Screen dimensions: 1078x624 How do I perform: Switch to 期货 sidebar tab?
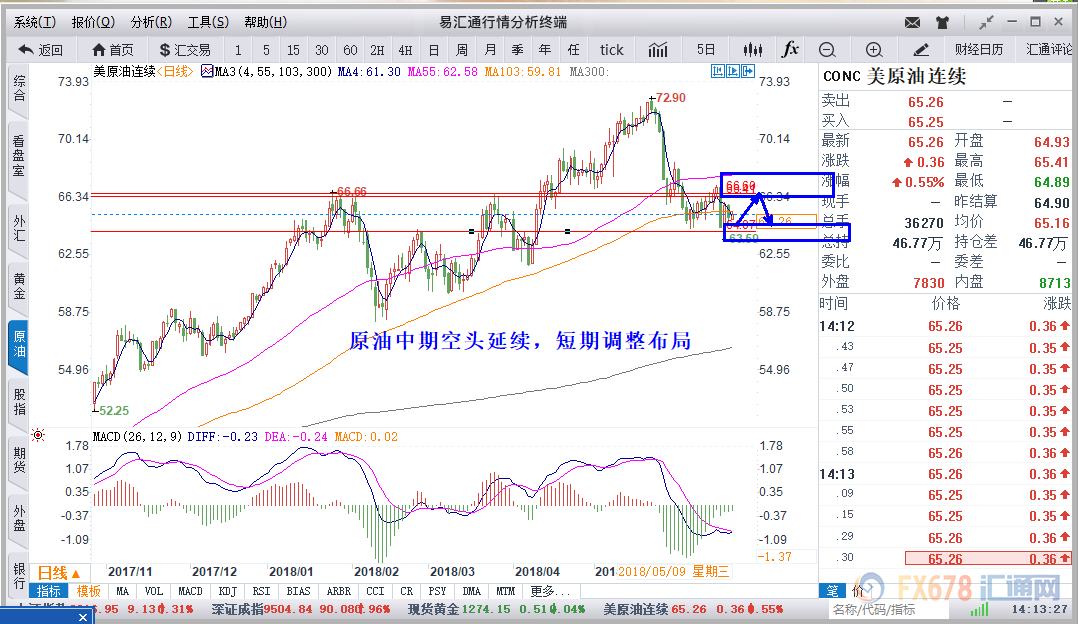click(x=19, y=460)
